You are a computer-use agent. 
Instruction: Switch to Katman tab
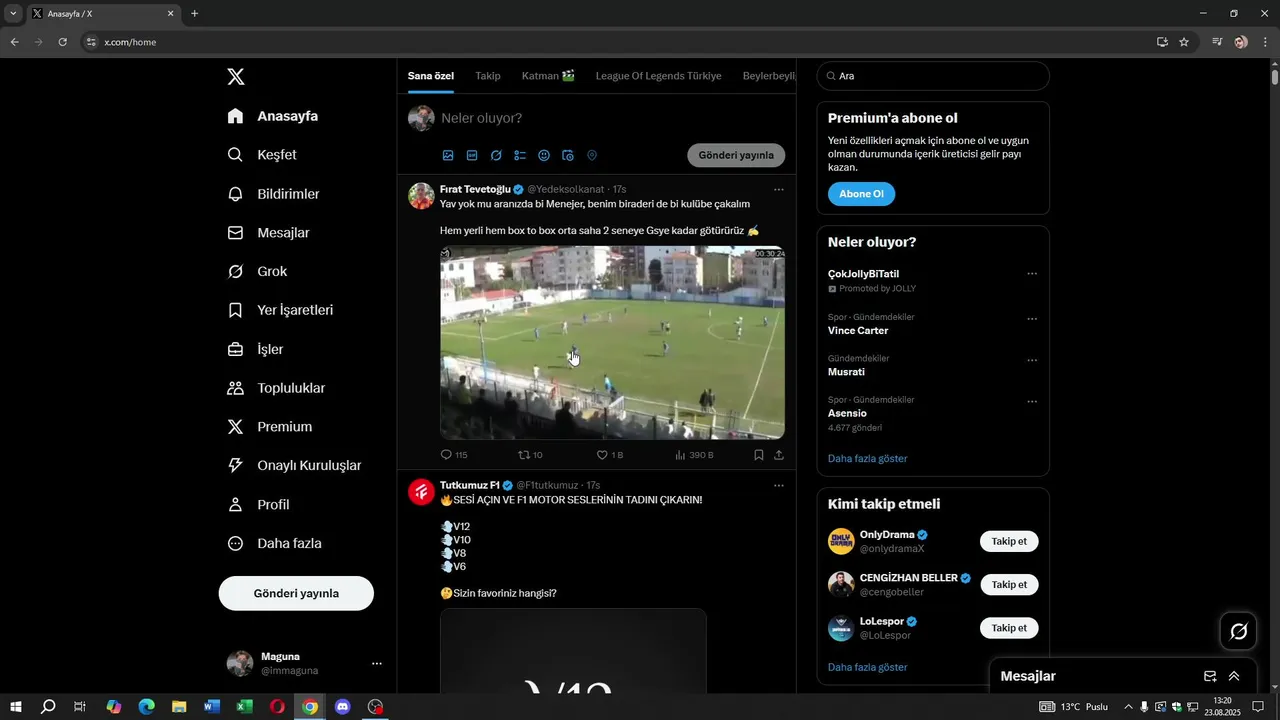[548, 76]
